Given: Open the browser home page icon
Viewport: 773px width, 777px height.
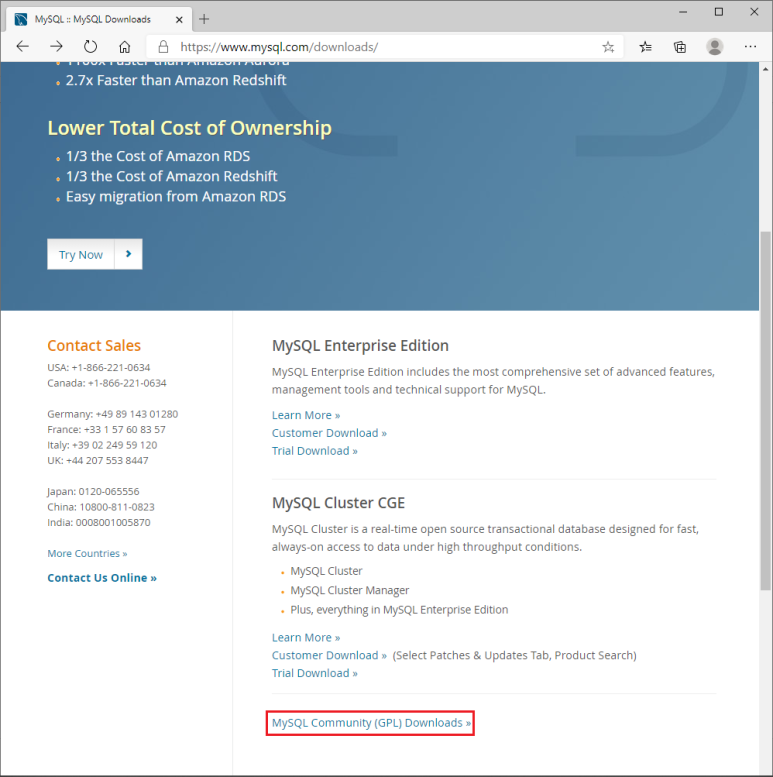Looking at the screenshot, I should pos(124,47).
